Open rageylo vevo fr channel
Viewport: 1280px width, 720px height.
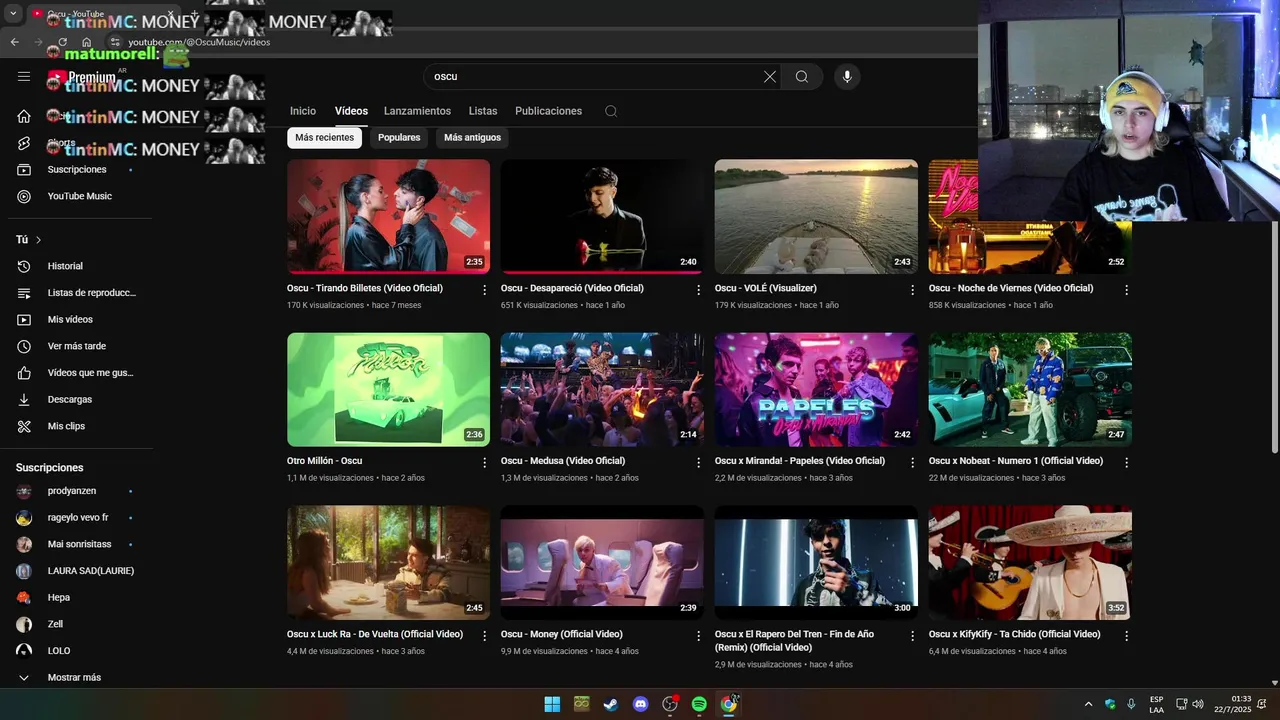tap(77, 518)
